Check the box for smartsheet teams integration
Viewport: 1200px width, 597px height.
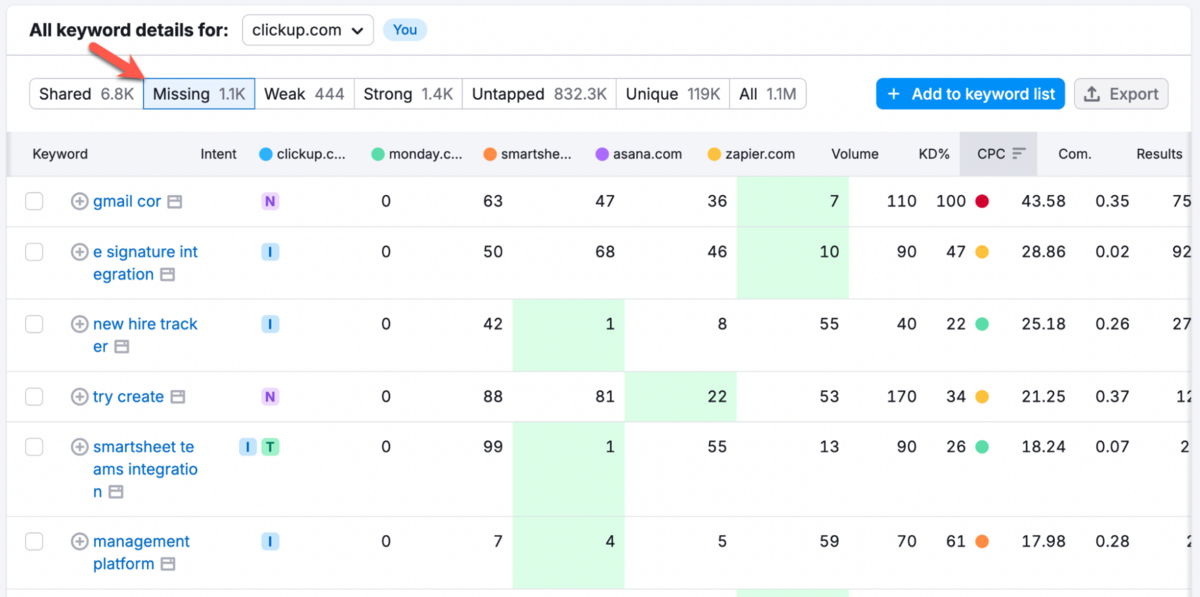pyautogui.click(x=34, y=447)
